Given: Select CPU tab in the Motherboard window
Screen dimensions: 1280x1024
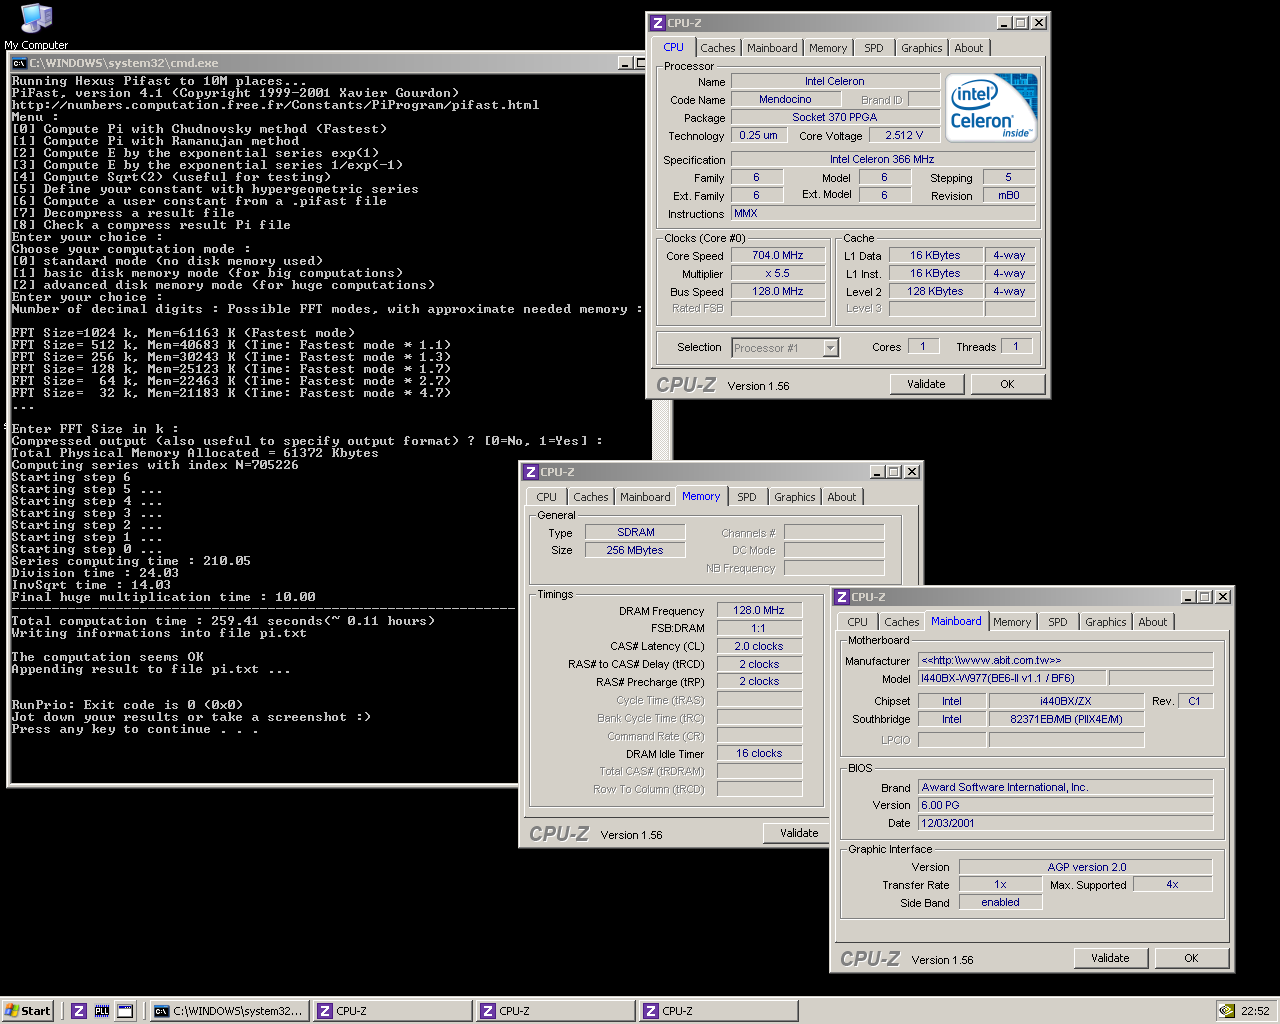Looking at the screenshot, I should (x=858, y=622).
